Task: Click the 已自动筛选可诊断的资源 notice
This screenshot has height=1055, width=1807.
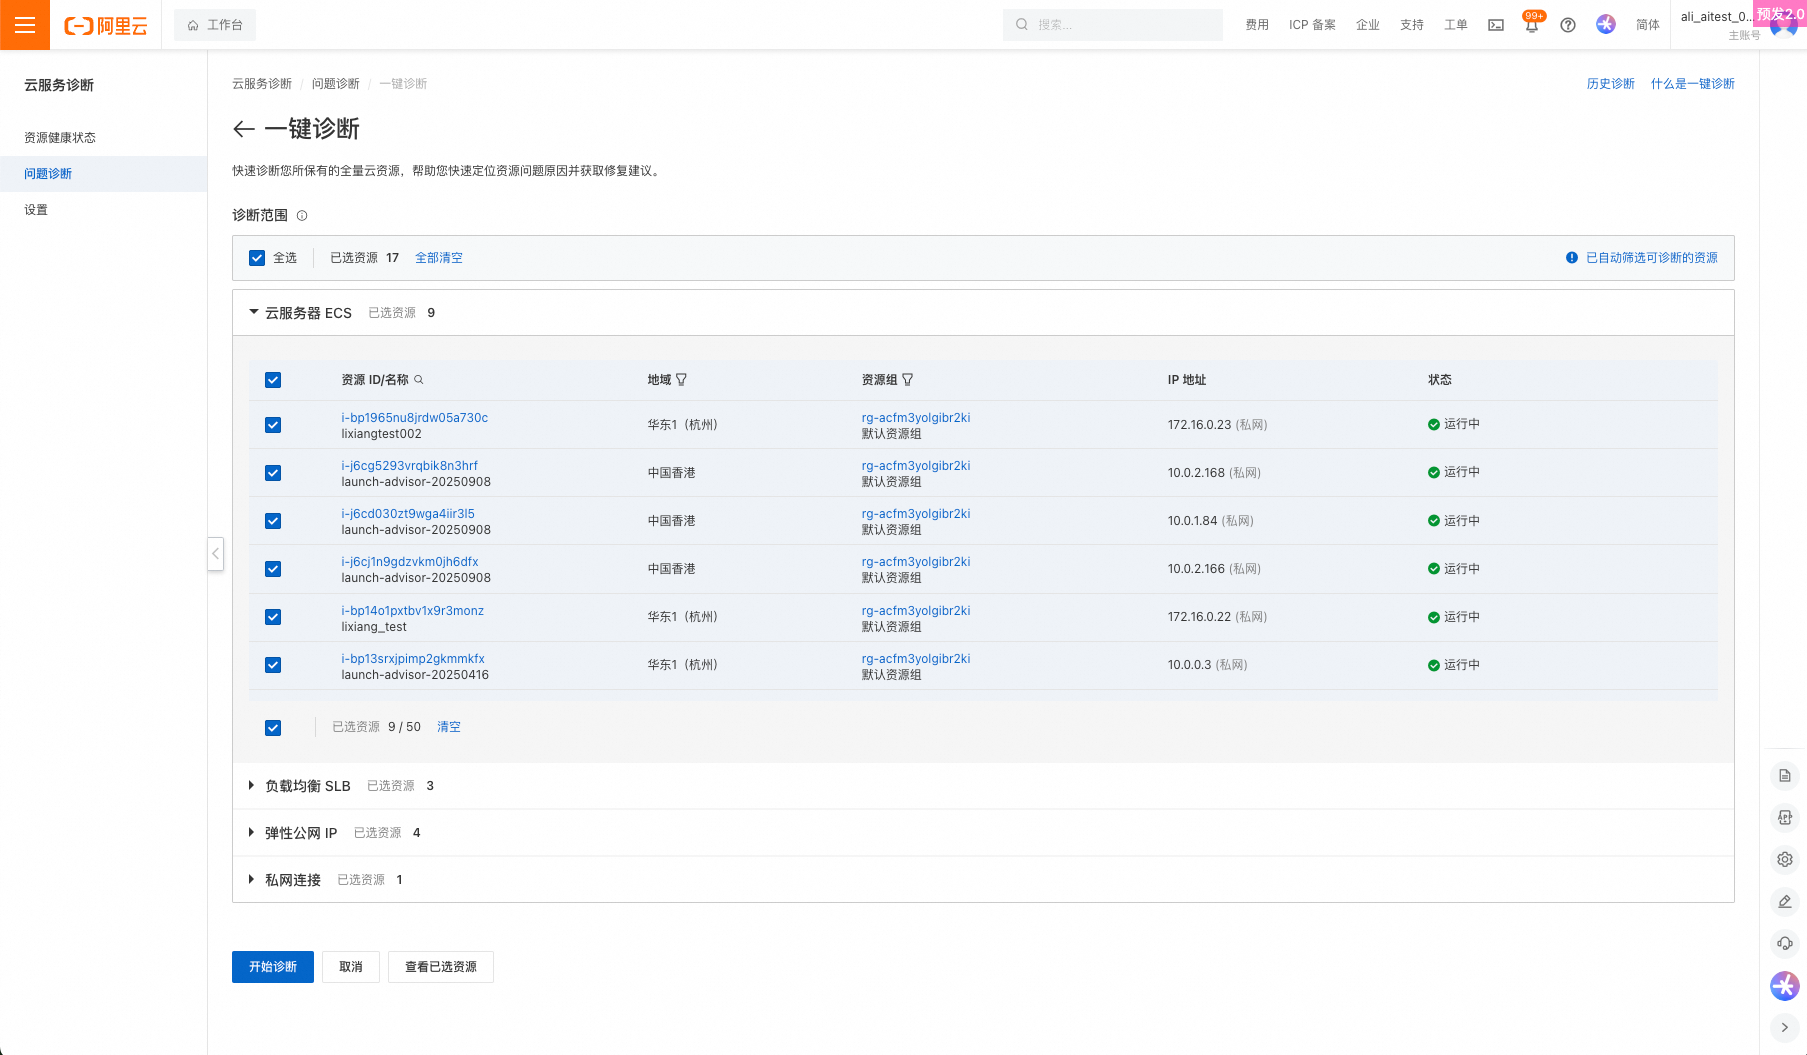Action: tap(1642, 258)
